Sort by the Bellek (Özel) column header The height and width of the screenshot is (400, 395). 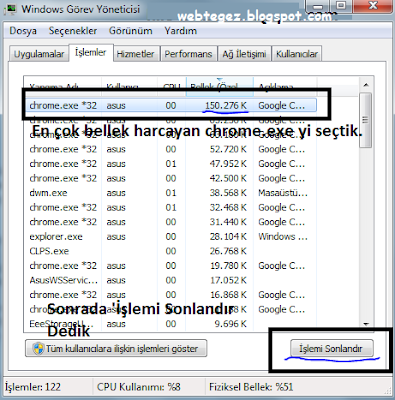220,86
